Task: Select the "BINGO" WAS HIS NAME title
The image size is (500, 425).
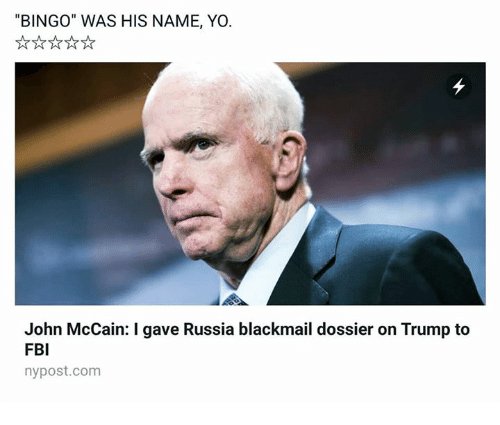Action: [x=123, y=22]
